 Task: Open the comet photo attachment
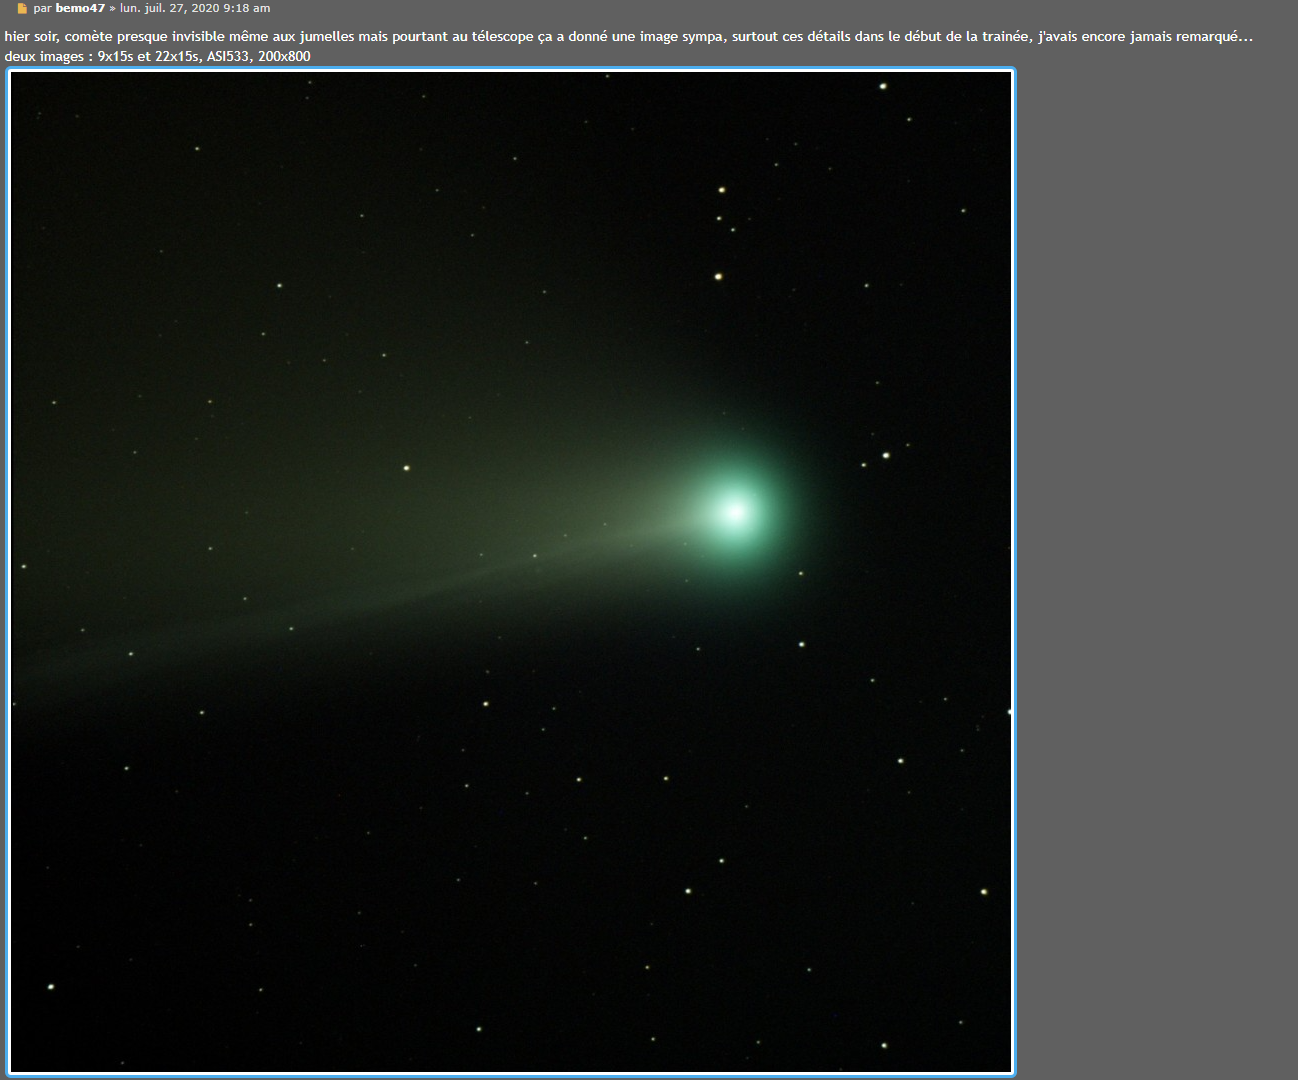(511, 572)
